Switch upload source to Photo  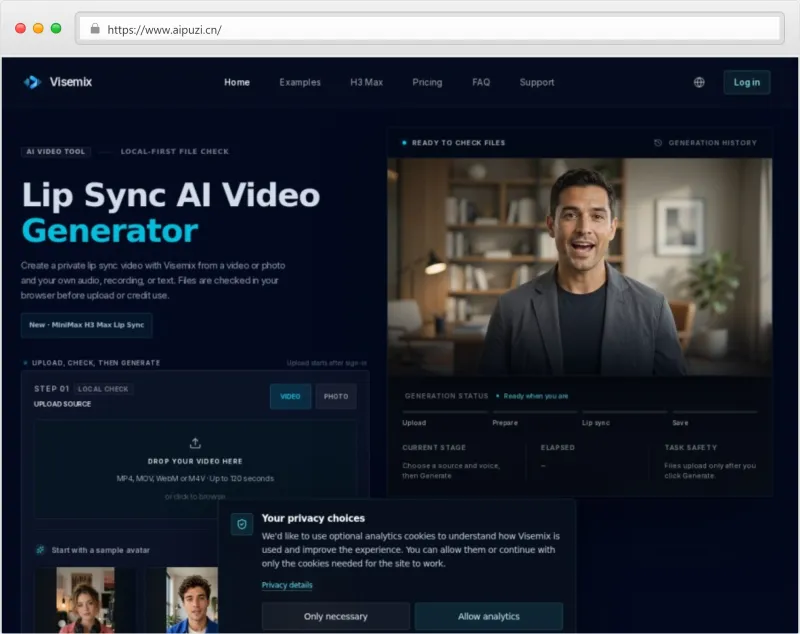pyautogui.click(x=336, y=396)
